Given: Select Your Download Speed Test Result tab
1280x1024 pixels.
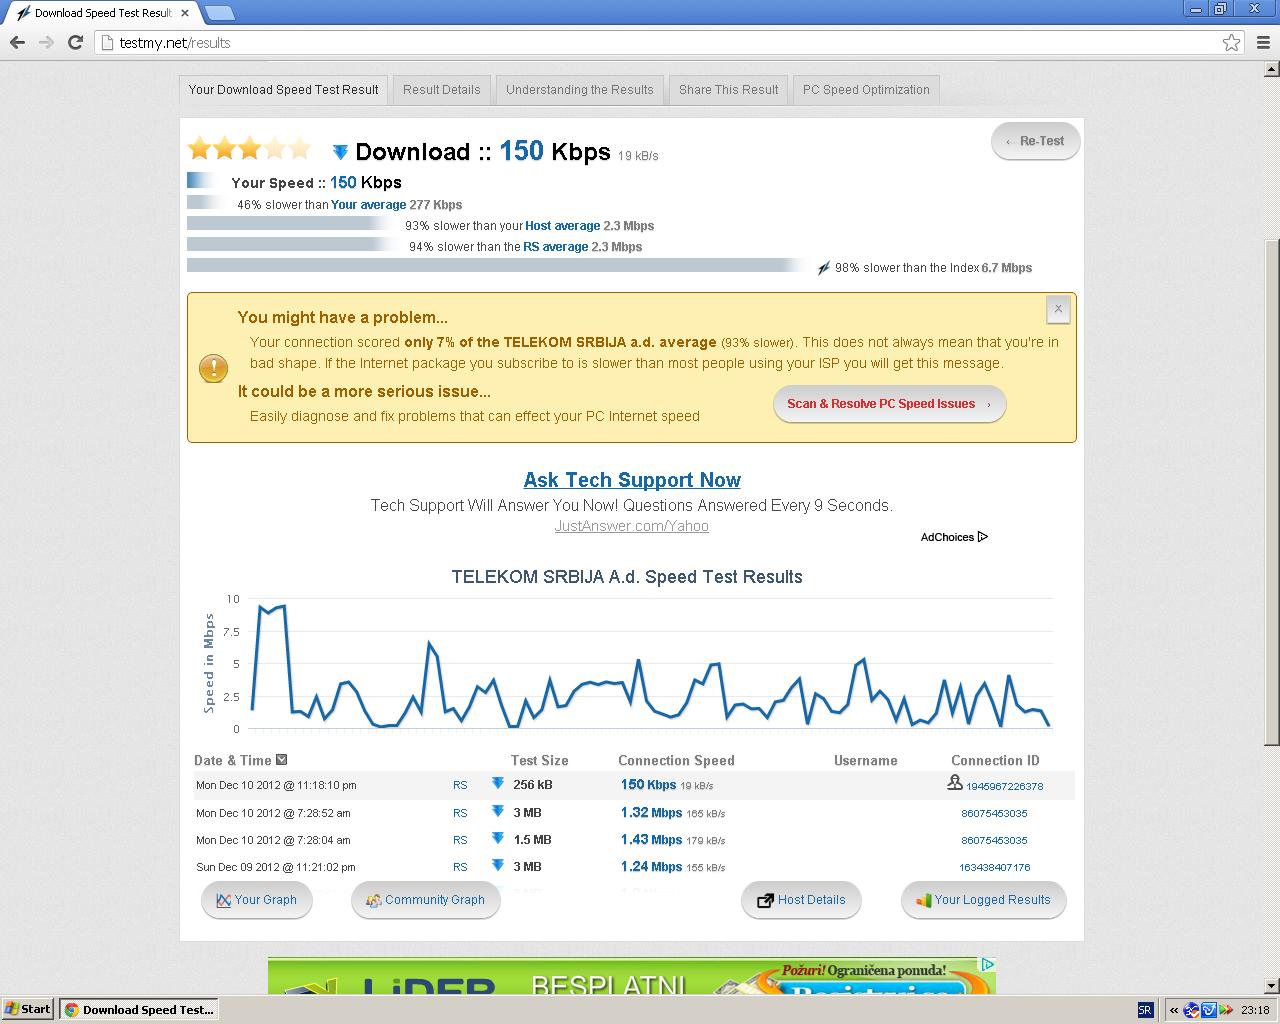Looking at the screenshot, I should point(283,90).
